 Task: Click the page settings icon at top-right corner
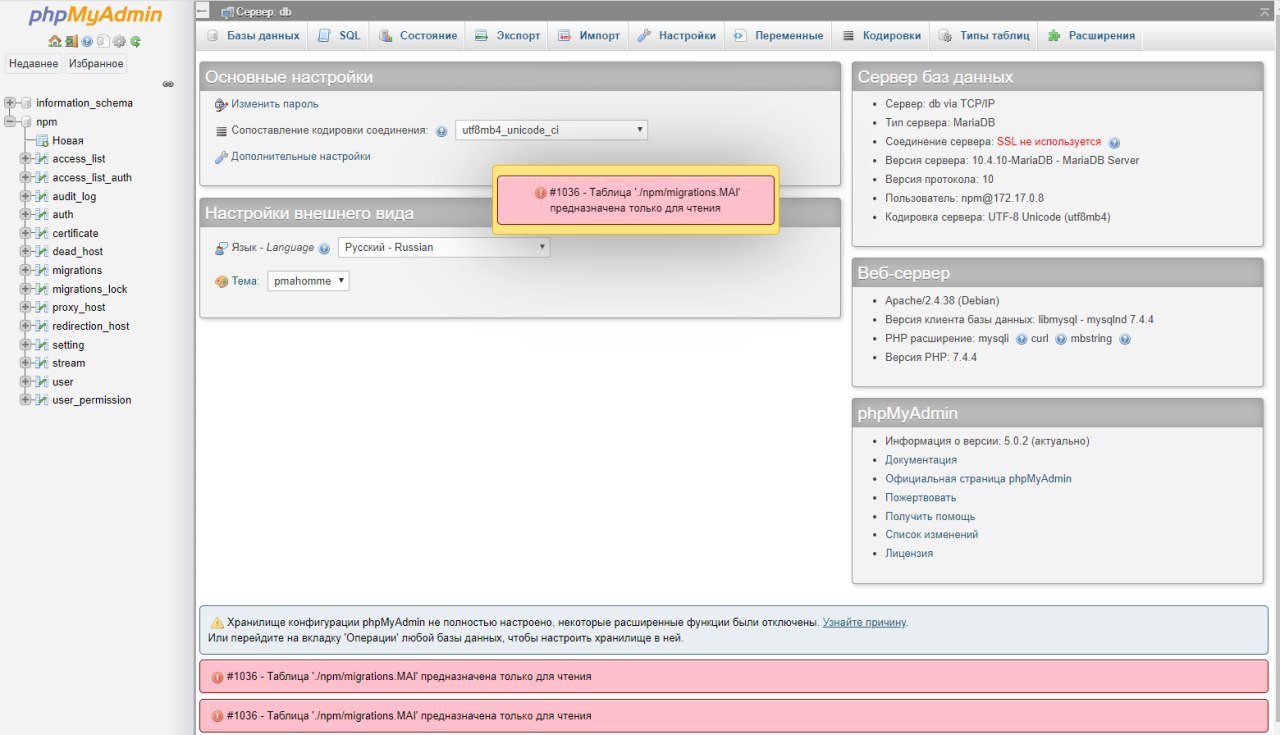[1265, 11]
